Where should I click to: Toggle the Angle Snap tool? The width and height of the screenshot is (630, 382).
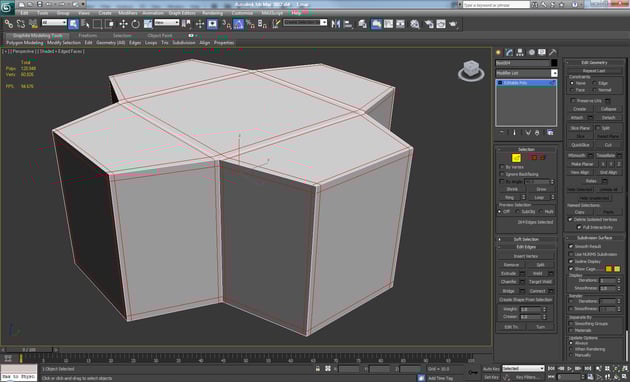click(238, 24)
